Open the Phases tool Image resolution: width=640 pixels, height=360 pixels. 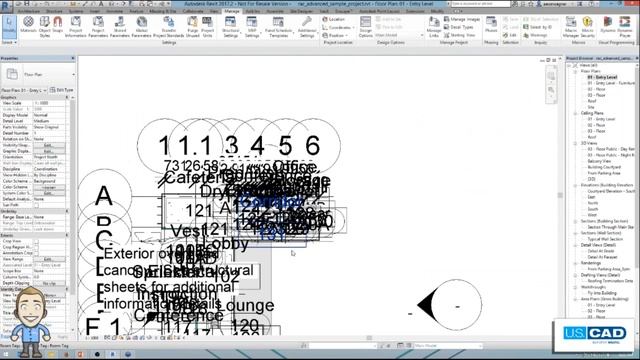pos(491,25)
